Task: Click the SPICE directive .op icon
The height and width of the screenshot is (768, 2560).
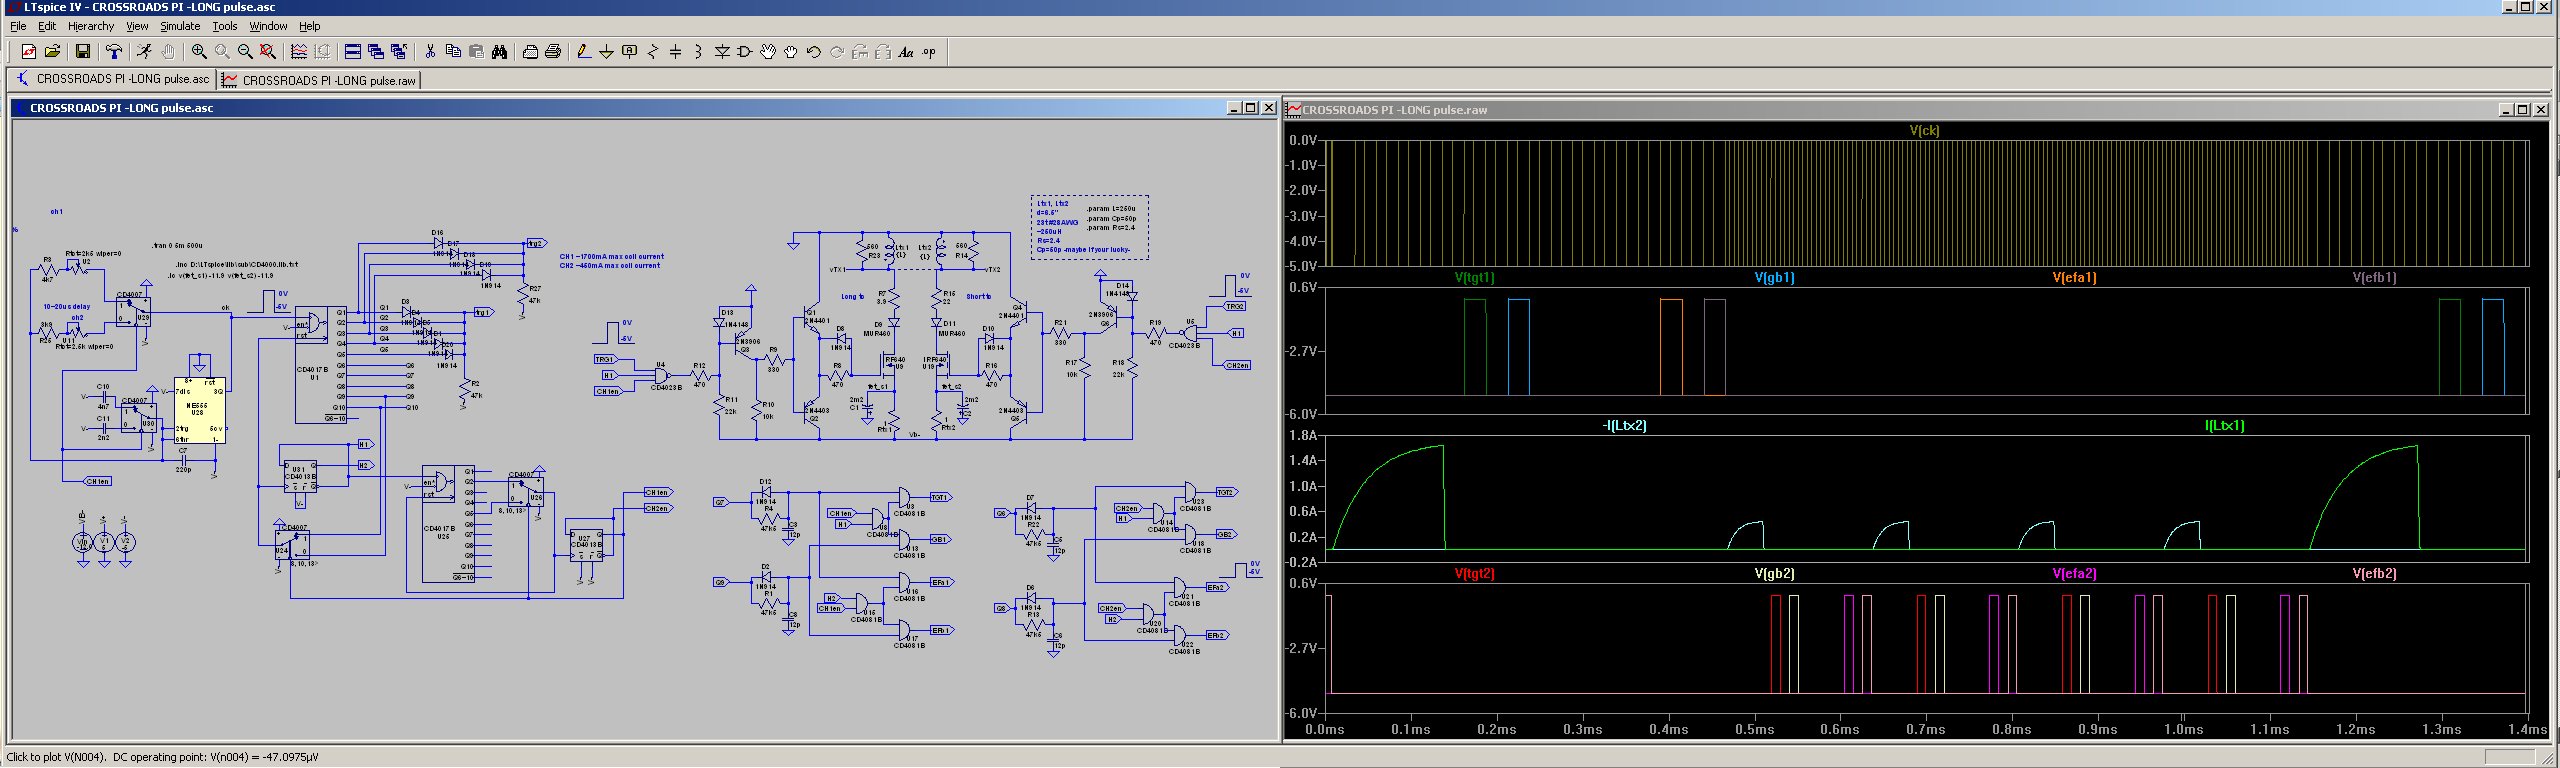Action: [x=929, y=52]
